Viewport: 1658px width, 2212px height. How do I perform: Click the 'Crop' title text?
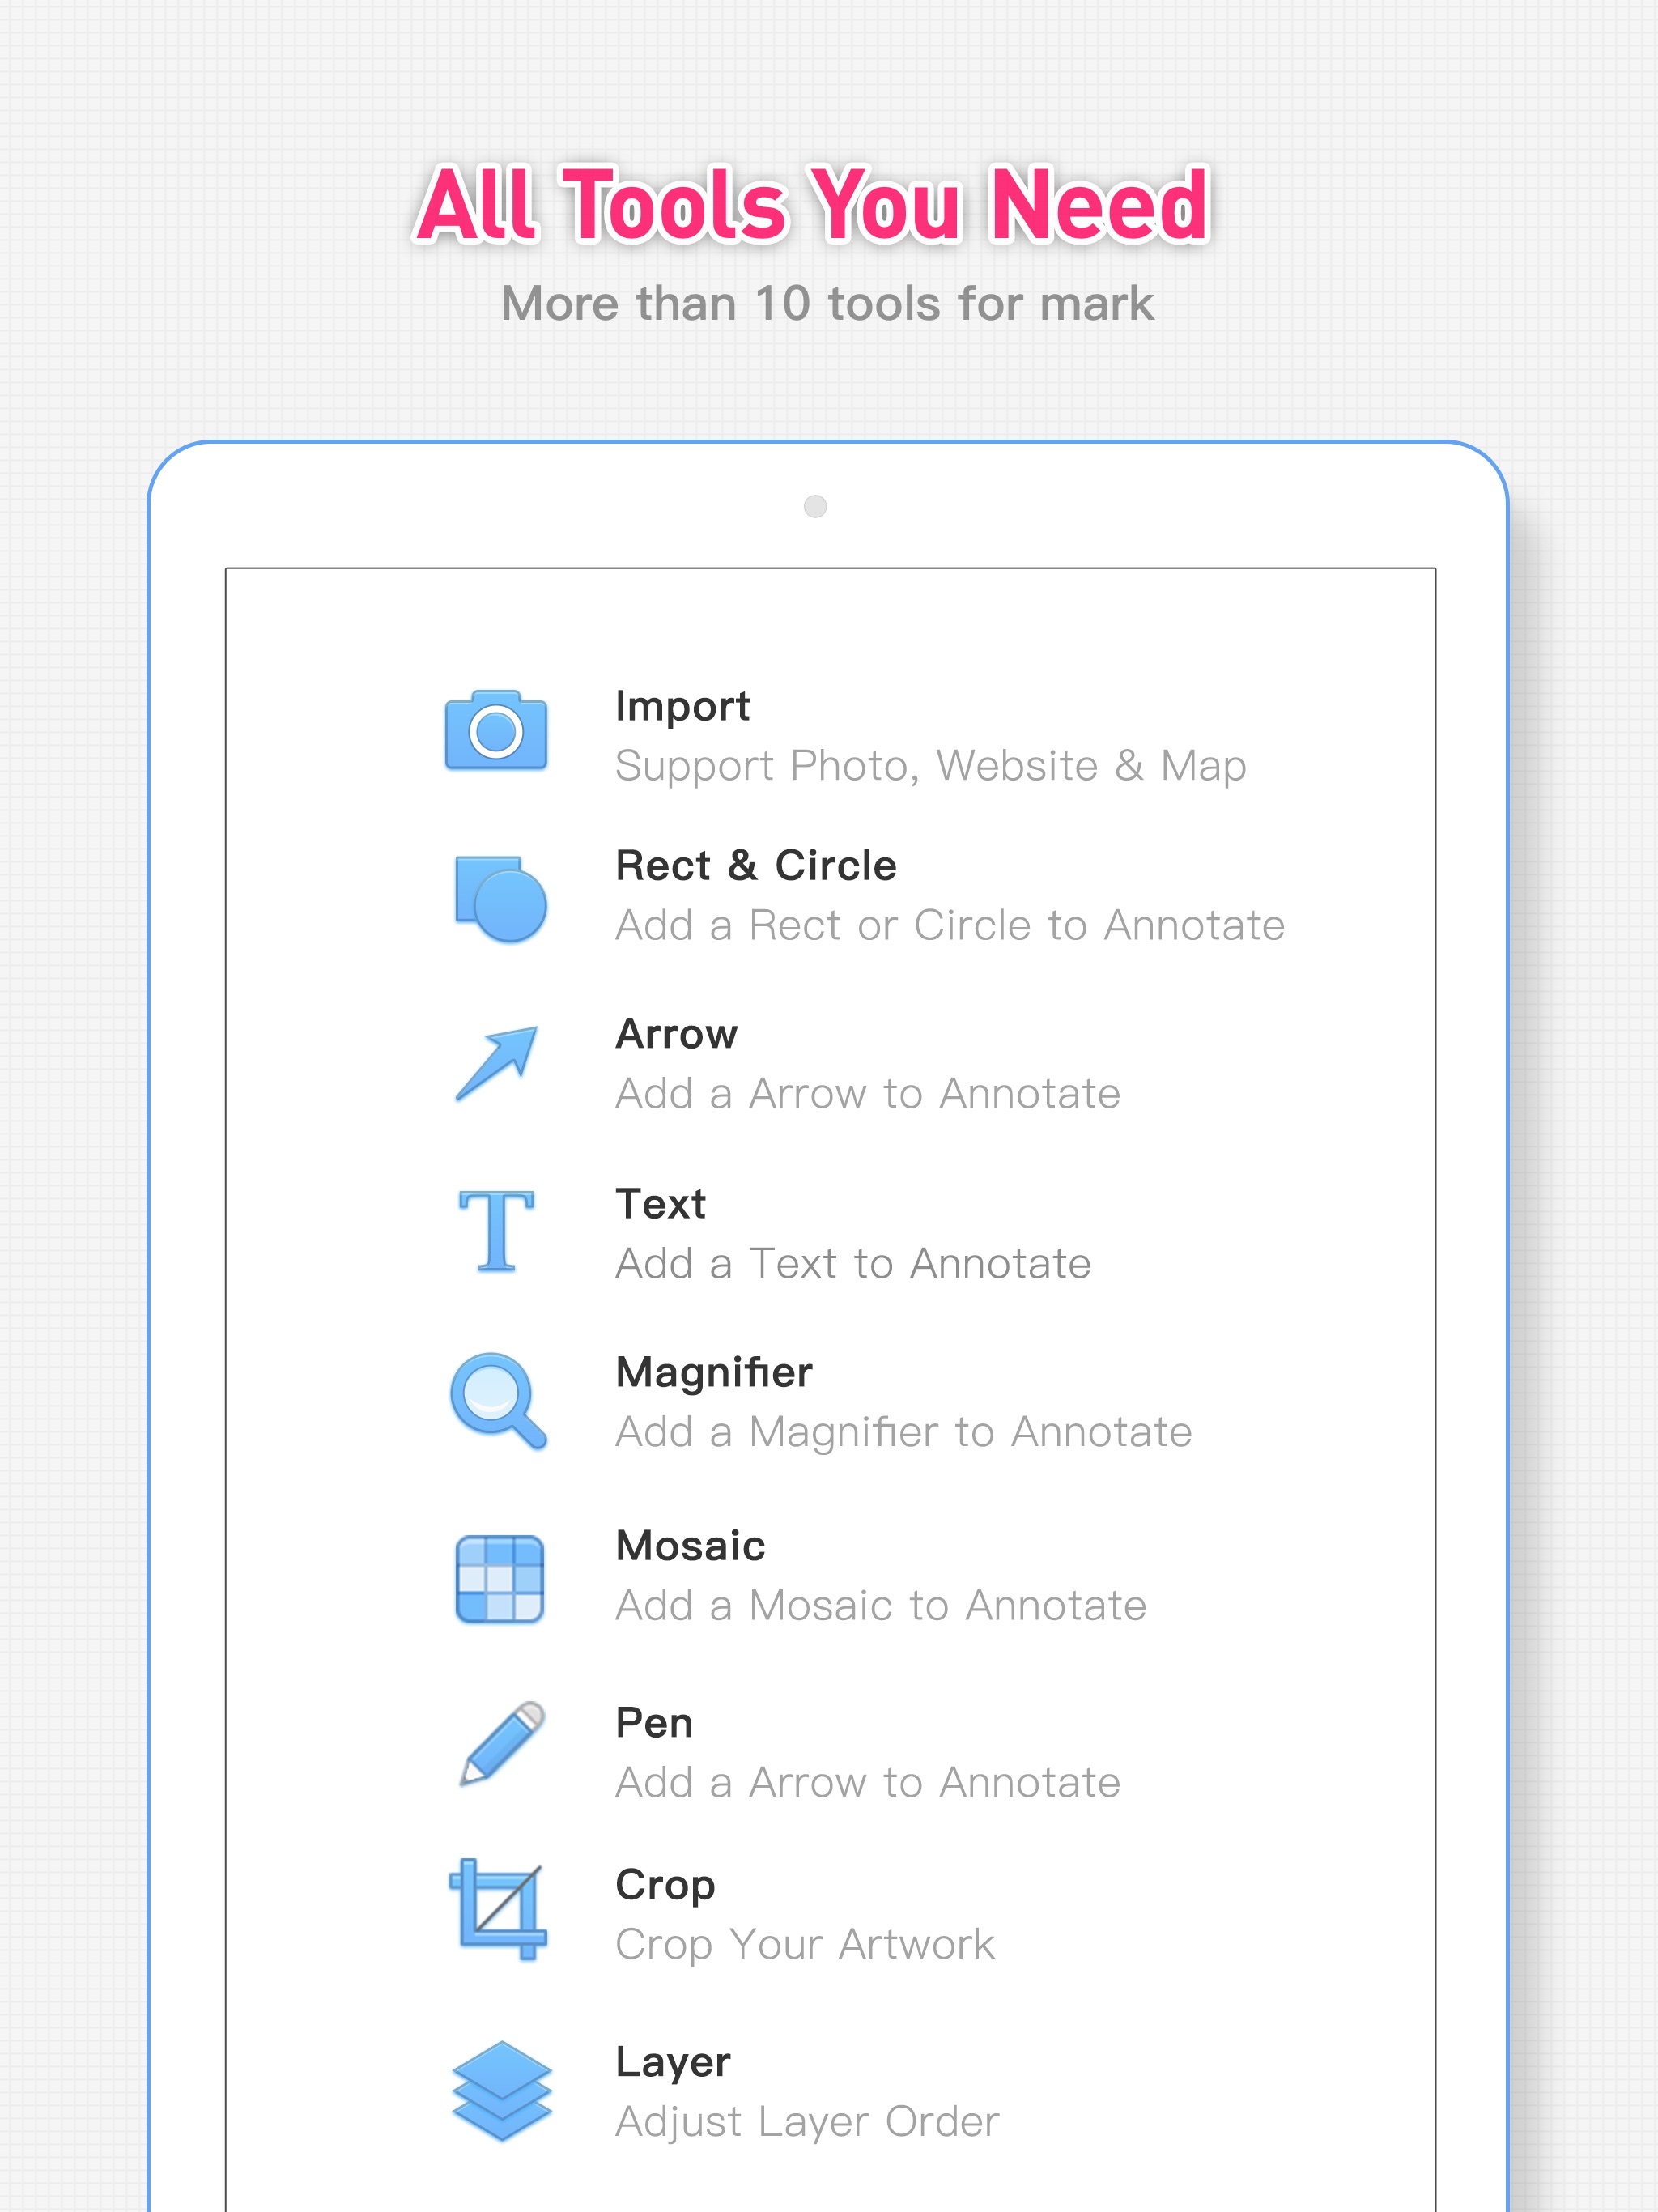point(665,1886)
